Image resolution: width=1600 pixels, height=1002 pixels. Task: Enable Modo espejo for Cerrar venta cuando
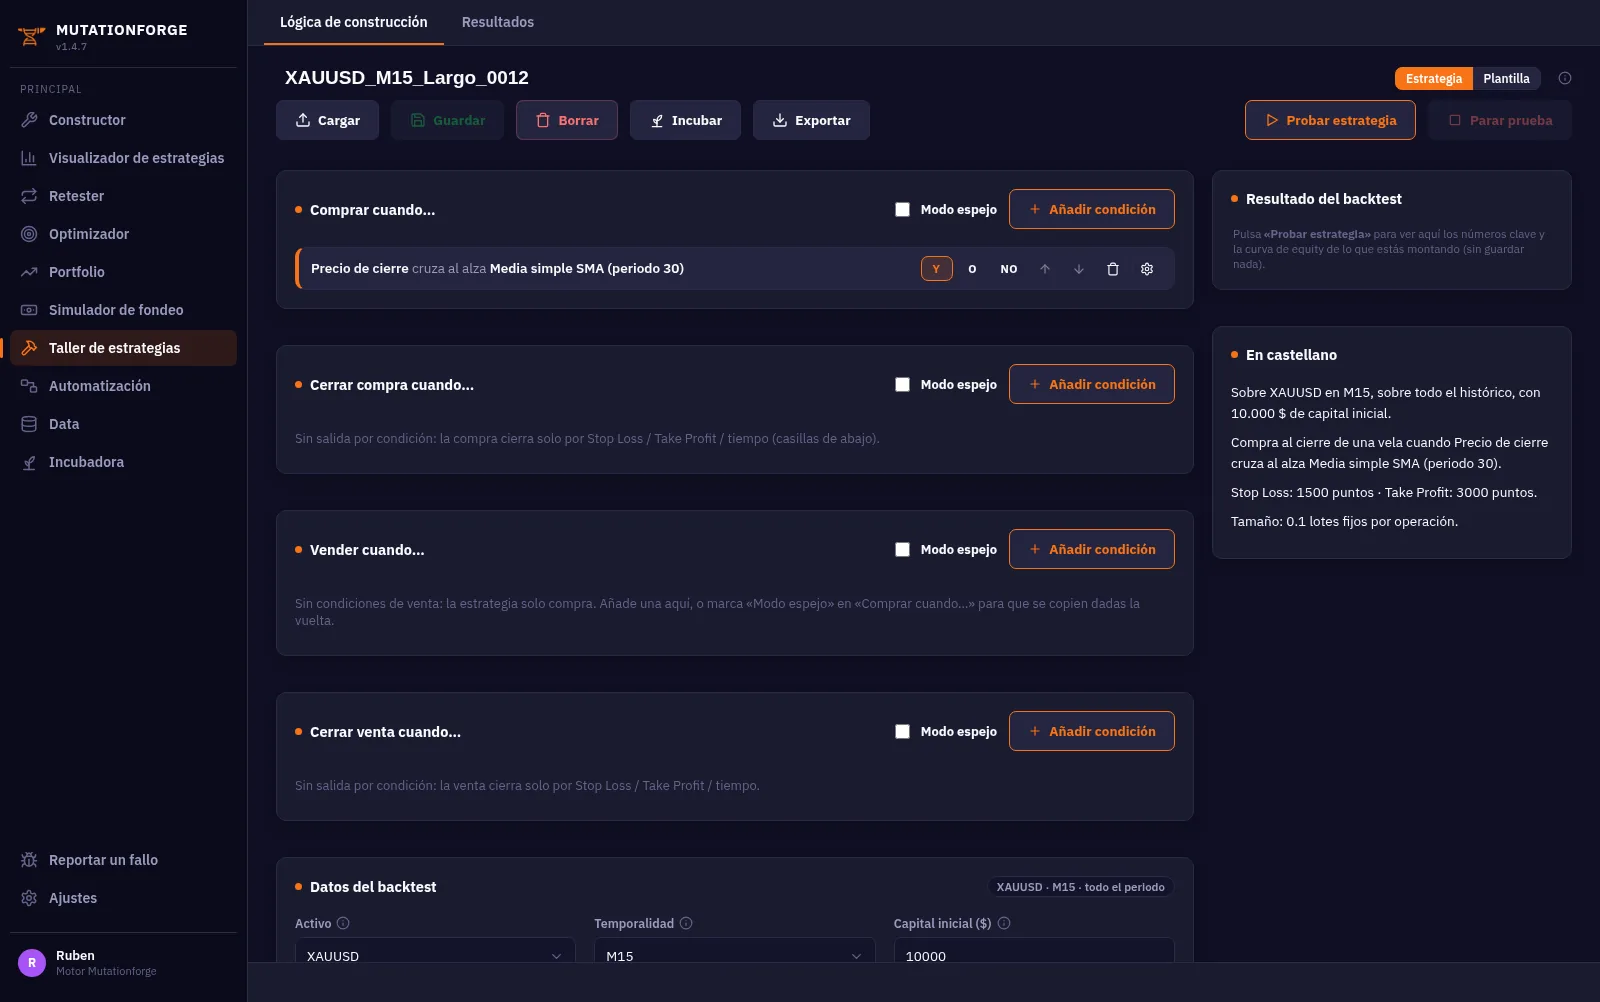[x=902, y=731]
